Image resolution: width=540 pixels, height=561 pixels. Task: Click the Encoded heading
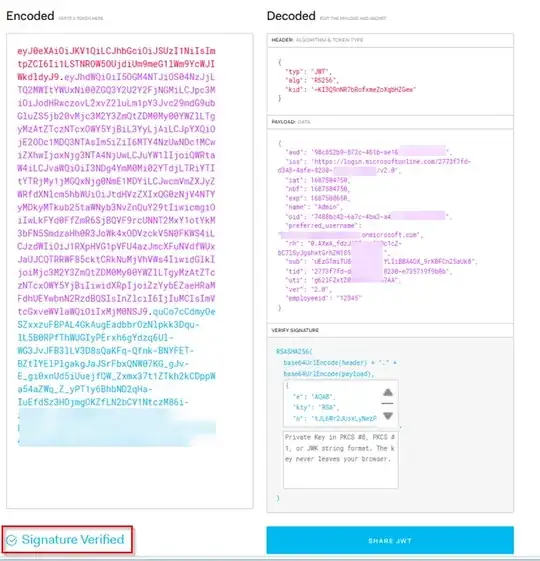(30, 16)
